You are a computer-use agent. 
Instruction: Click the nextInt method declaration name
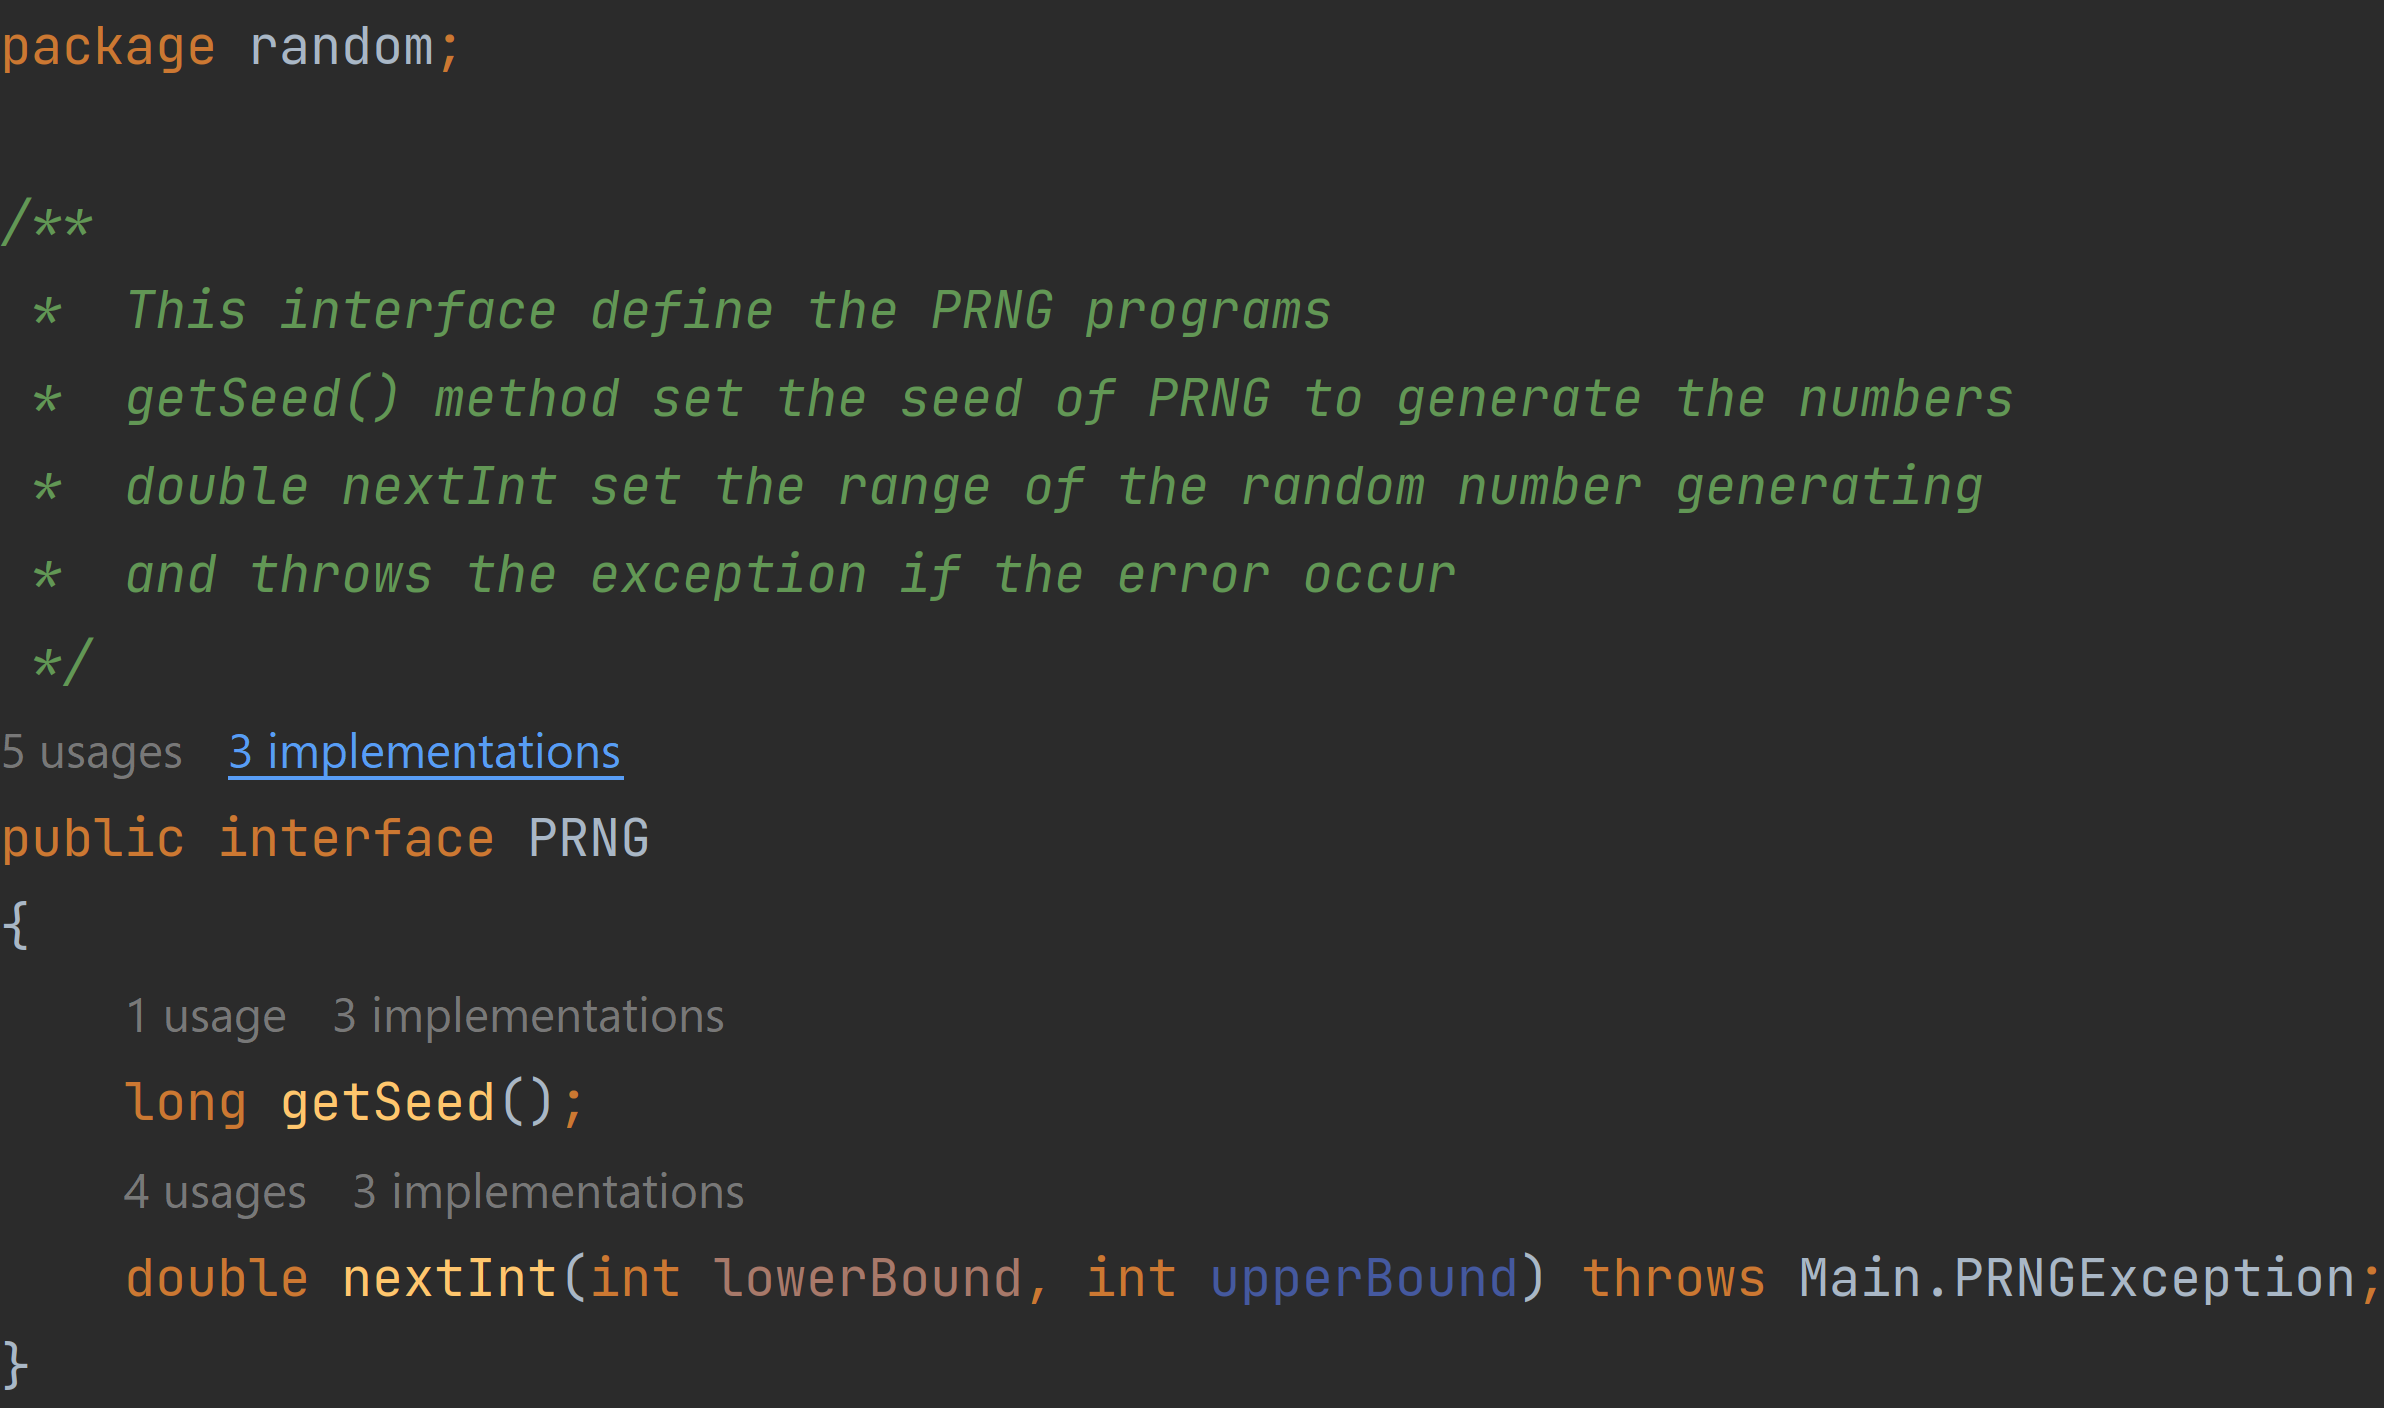point(450,1279)
